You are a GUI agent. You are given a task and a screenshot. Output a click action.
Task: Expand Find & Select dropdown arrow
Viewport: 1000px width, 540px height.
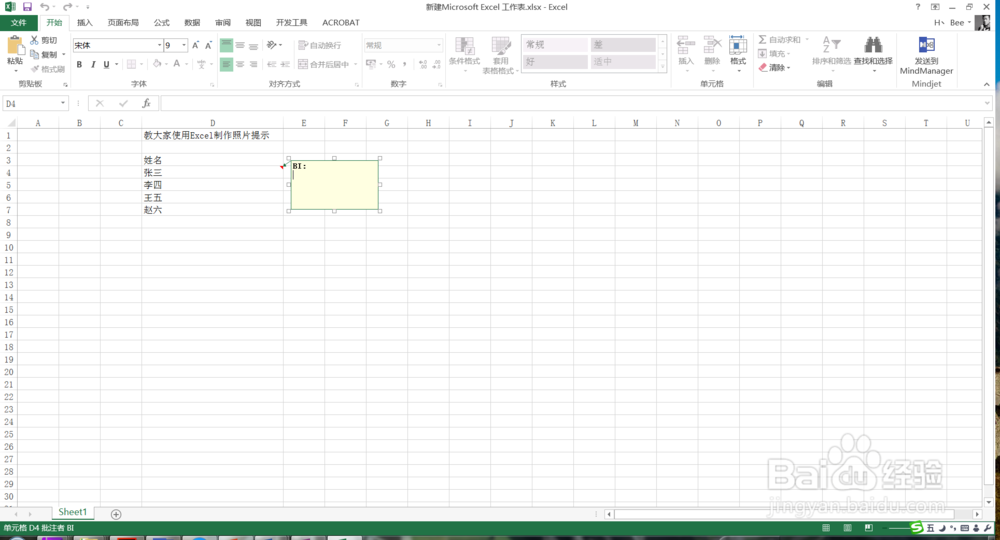(x=873, y=70)
